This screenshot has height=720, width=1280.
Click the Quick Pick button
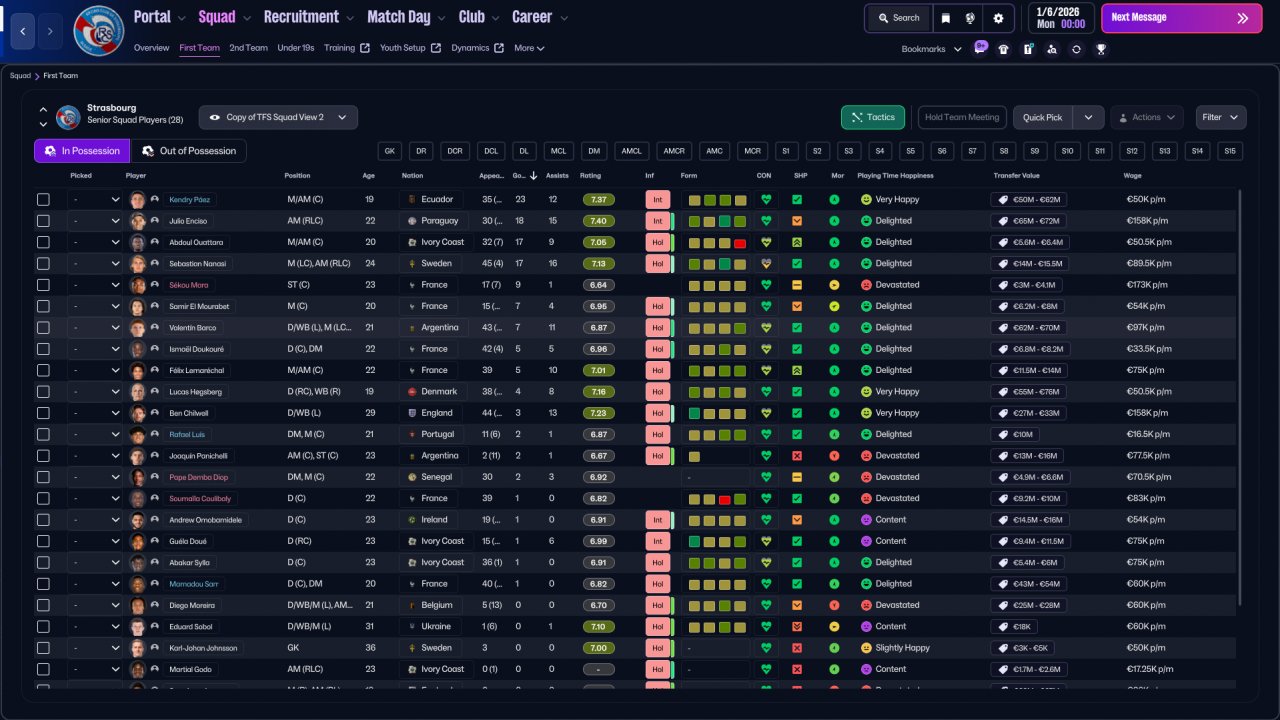(x=1043, y=117)
